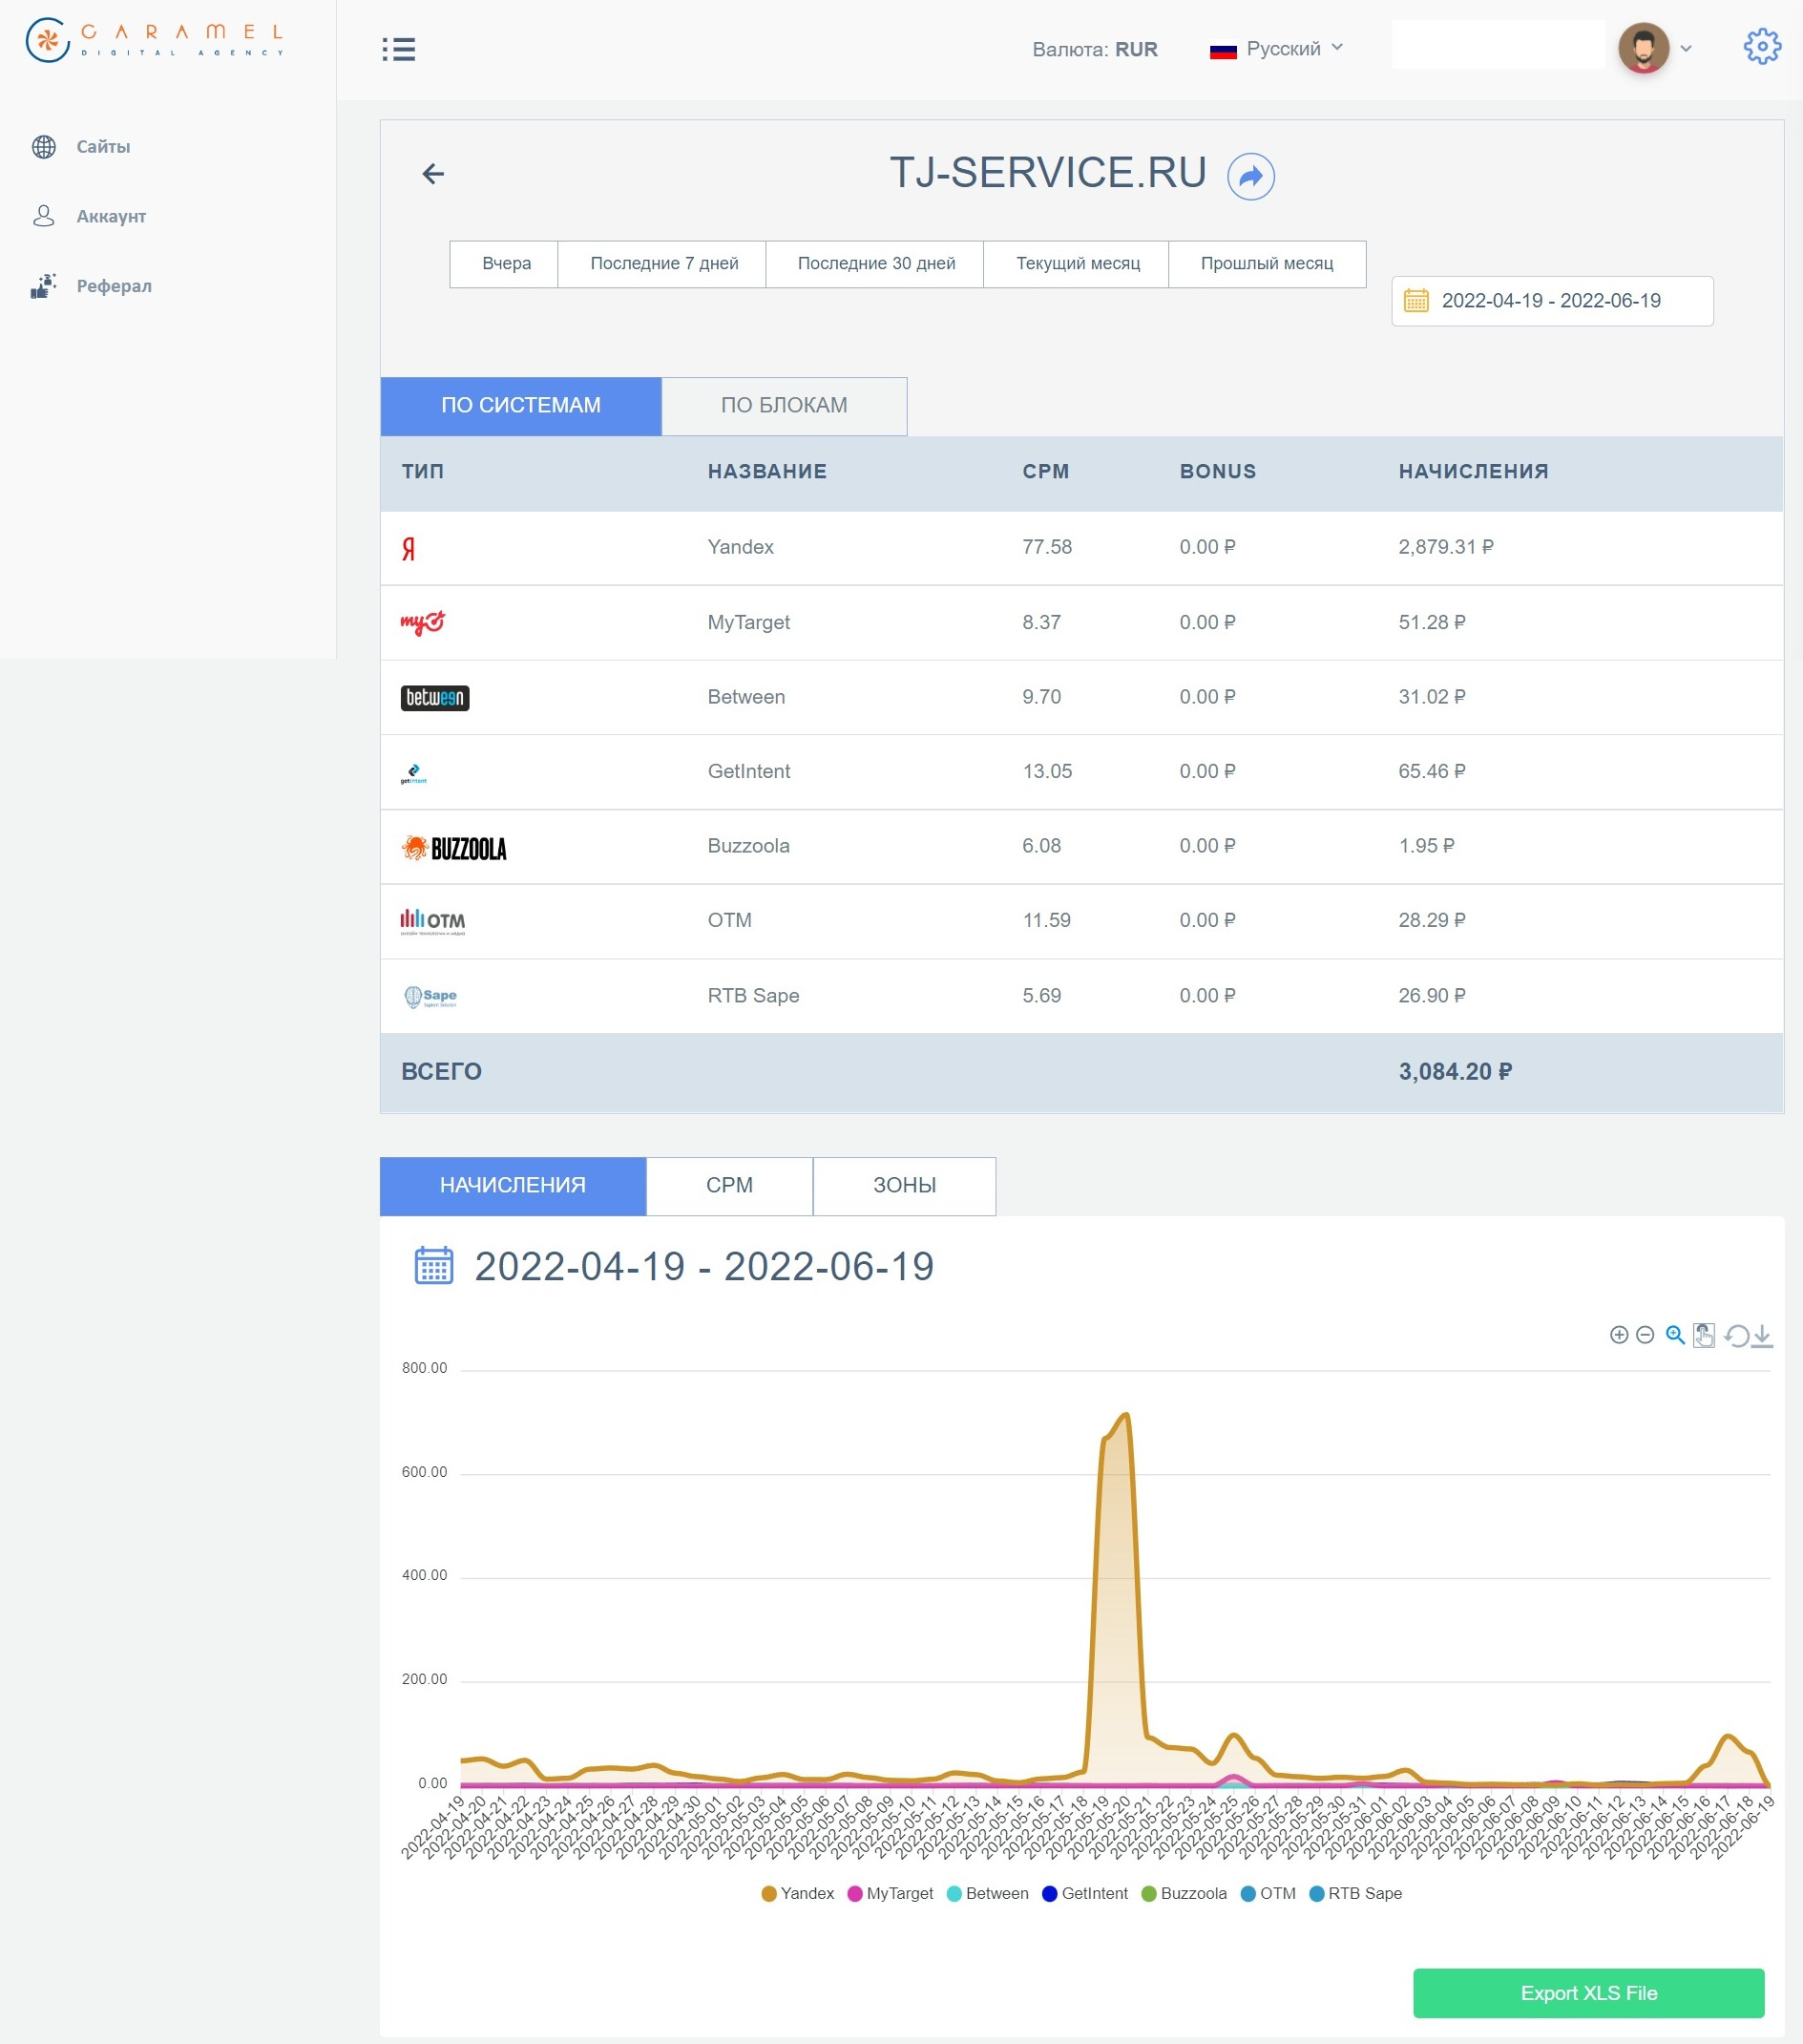
Task: Switch to ПО СИСТЕМАМ tab
Action: click(x=521, y=406)
